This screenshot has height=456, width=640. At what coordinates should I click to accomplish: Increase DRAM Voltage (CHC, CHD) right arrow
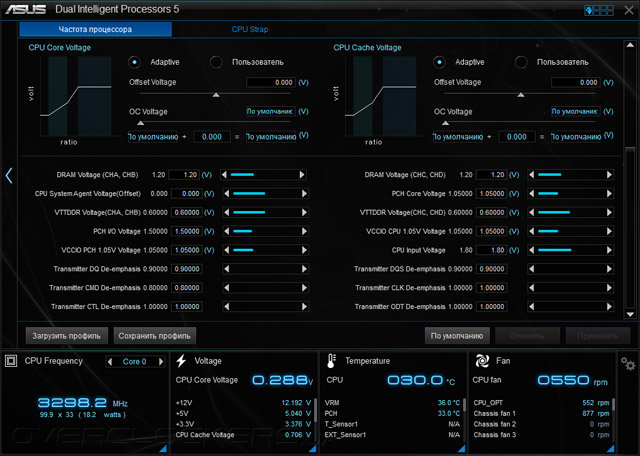tap(609, 175)
